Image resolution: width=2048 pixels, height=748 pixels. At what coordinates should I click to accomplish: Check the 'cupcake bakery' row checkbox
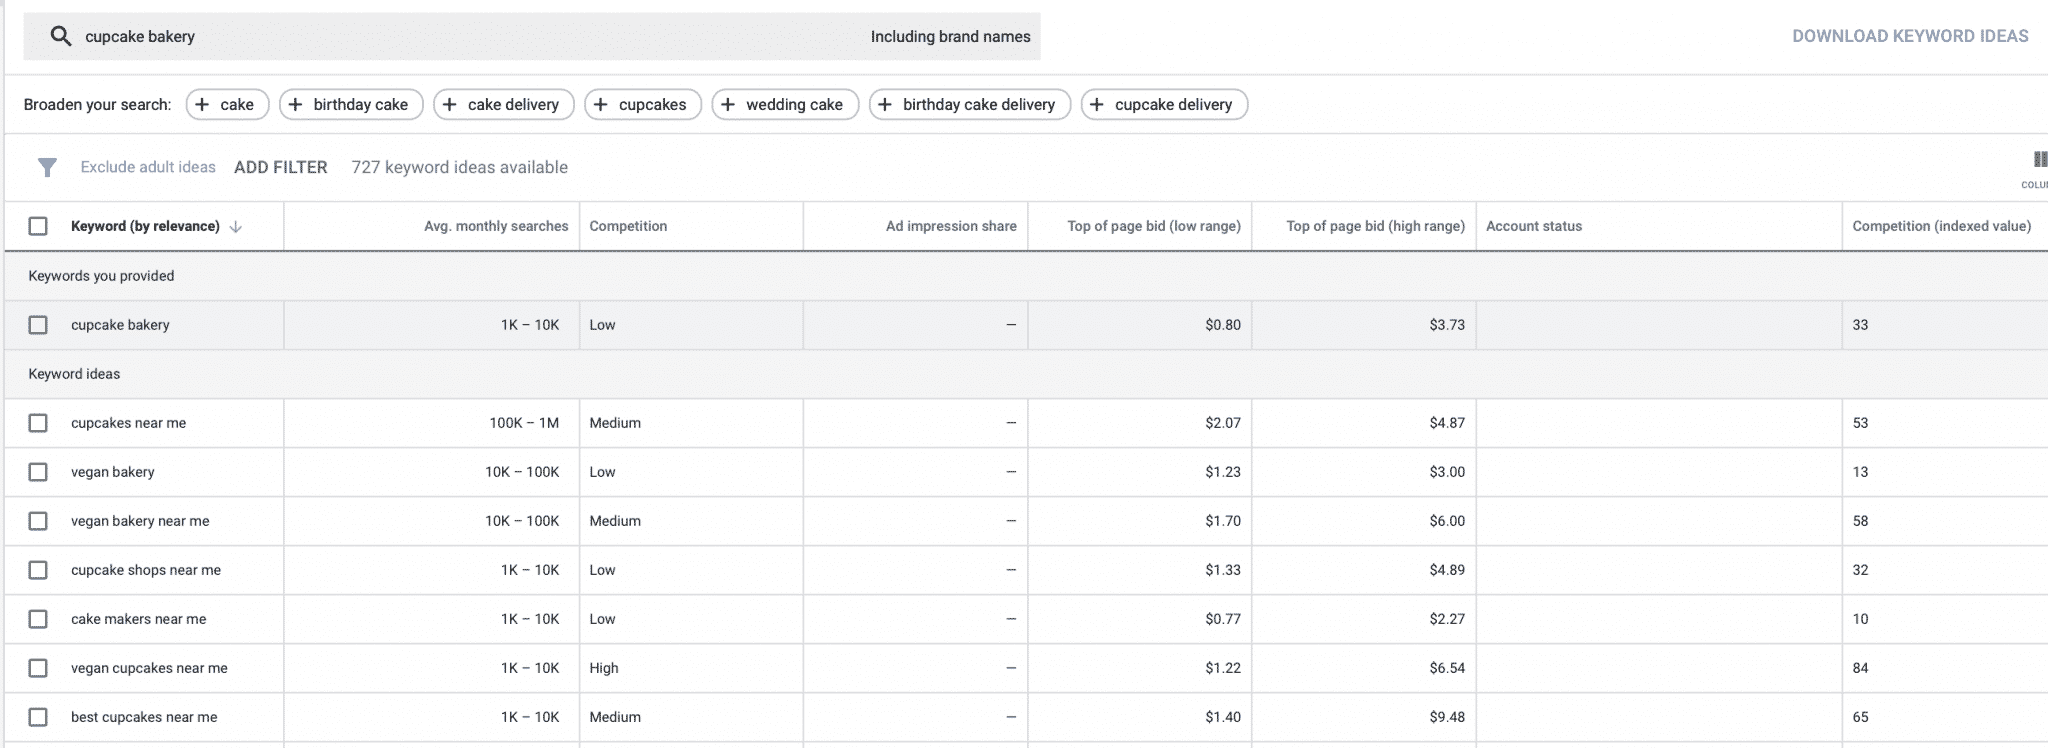(38, 325)
